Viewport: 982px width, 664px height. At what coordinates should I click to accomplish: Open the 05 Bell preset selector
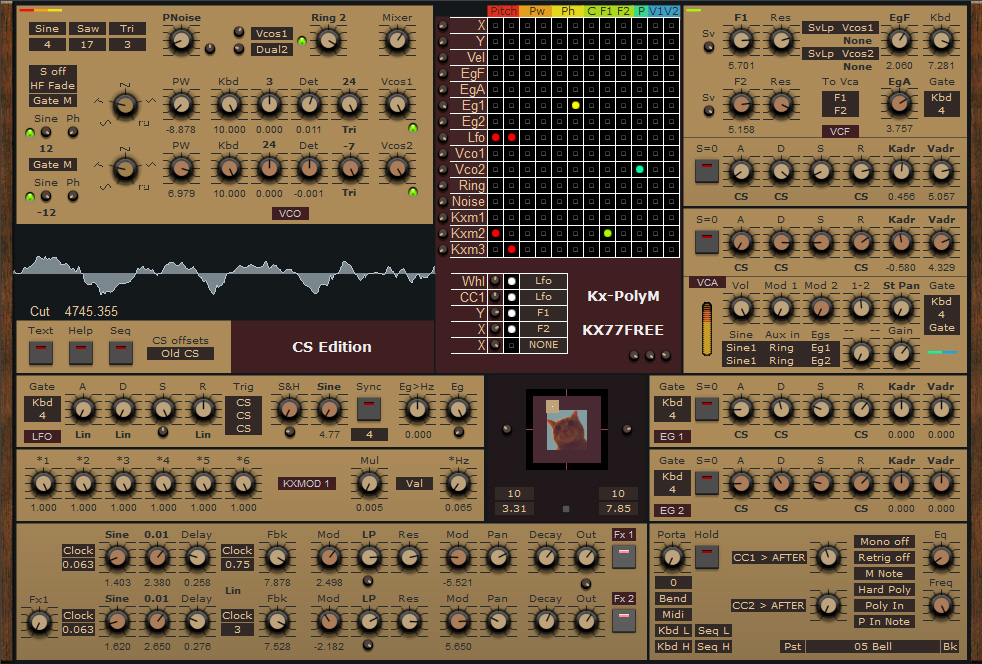pos(873,646)
